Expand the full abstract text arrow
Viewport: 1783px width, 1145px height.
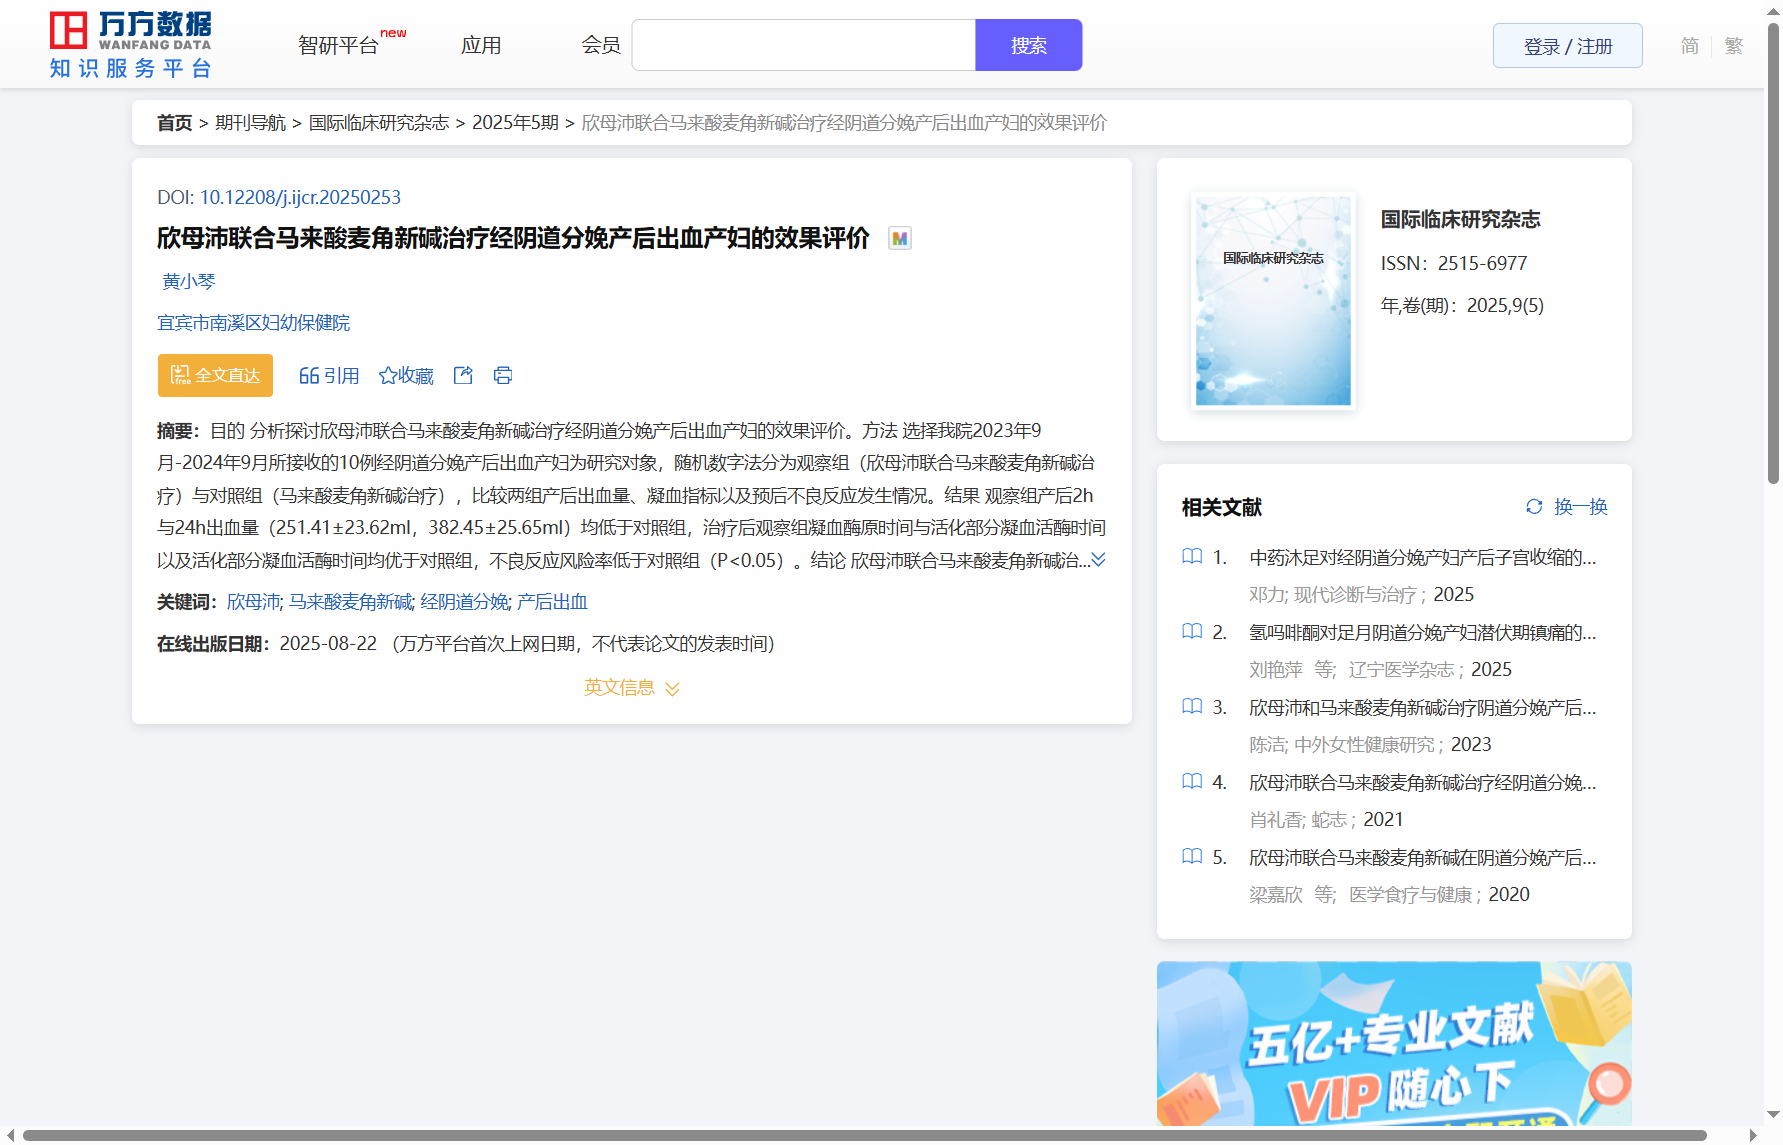click(1098, 560)
